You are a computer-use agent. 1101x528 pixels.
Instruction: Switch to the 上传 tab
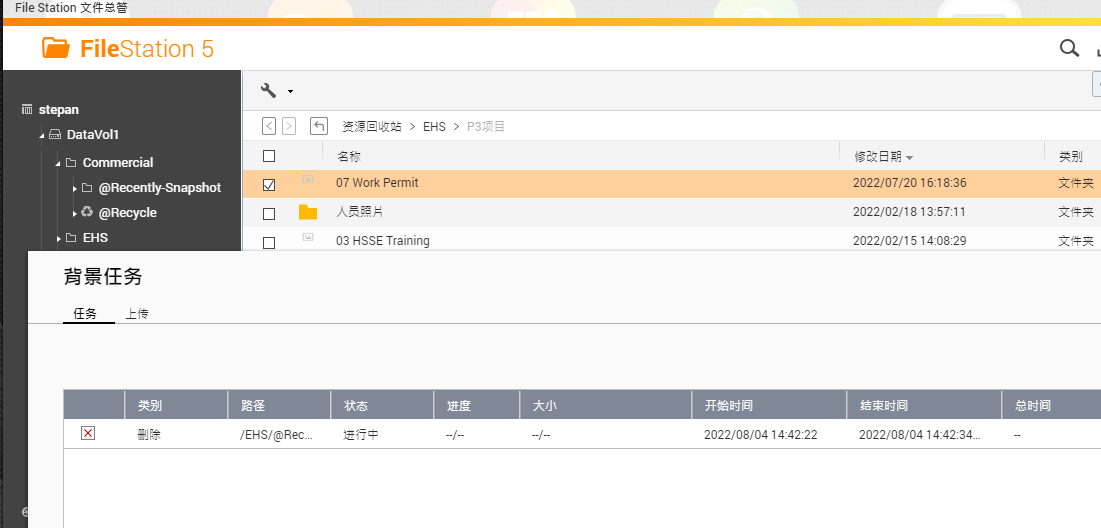point(137,314)
